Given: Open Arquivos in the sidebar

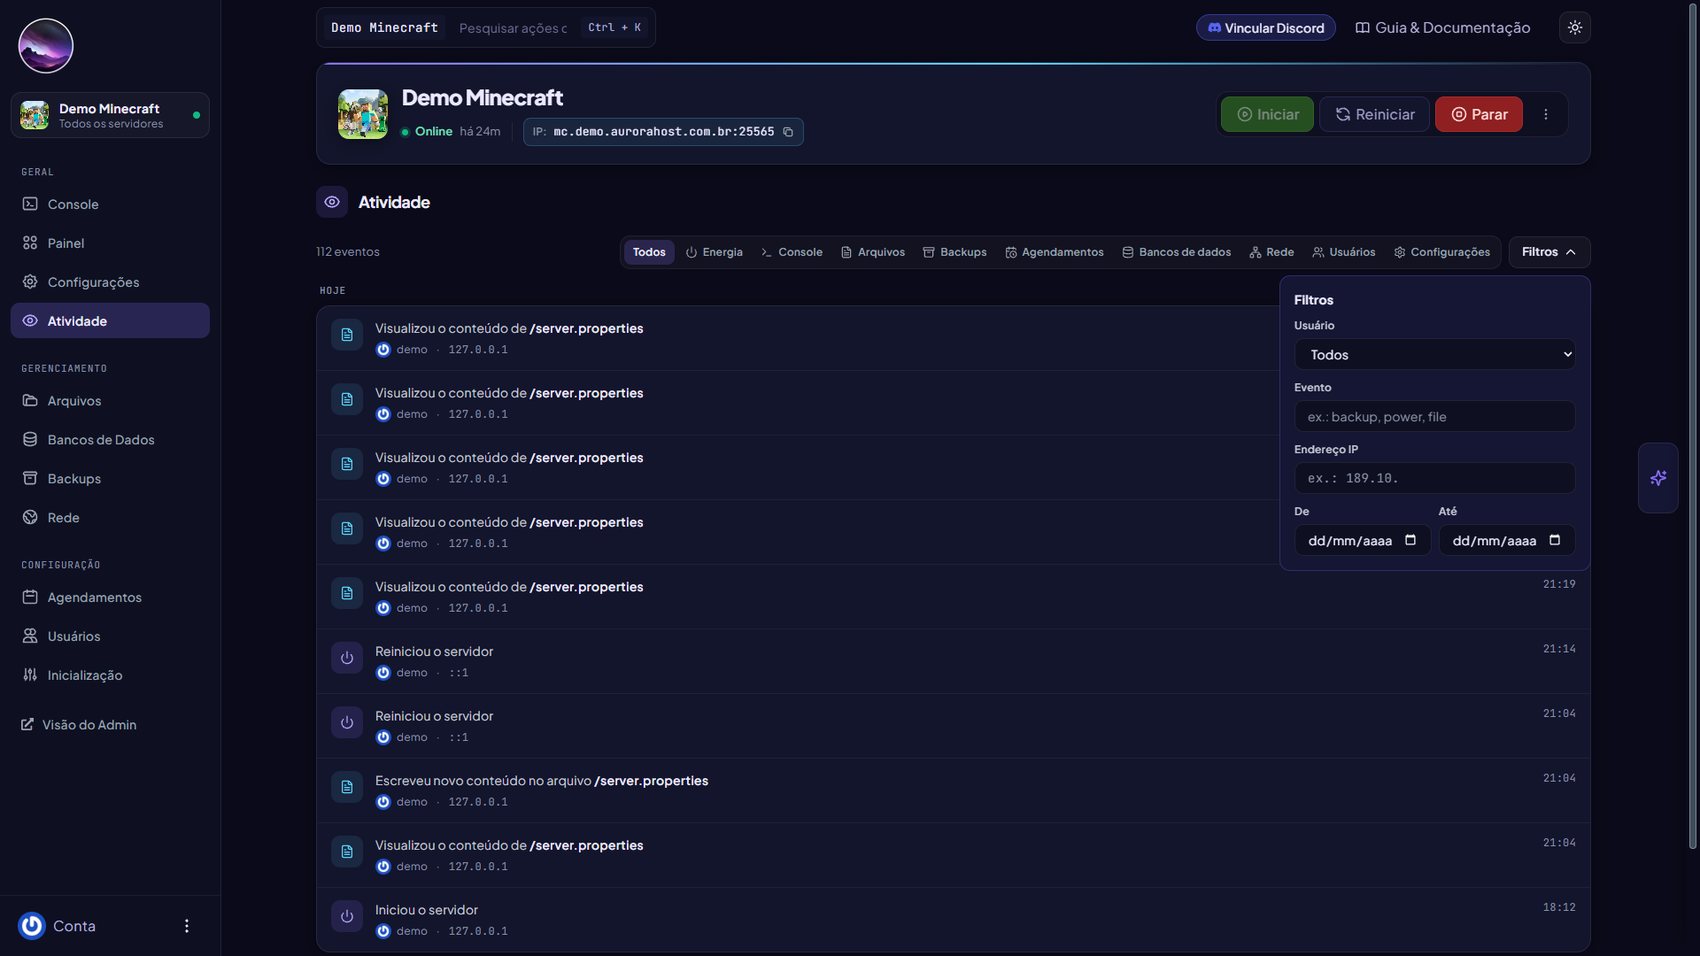Looking at the screenshot, I should 110,401.
